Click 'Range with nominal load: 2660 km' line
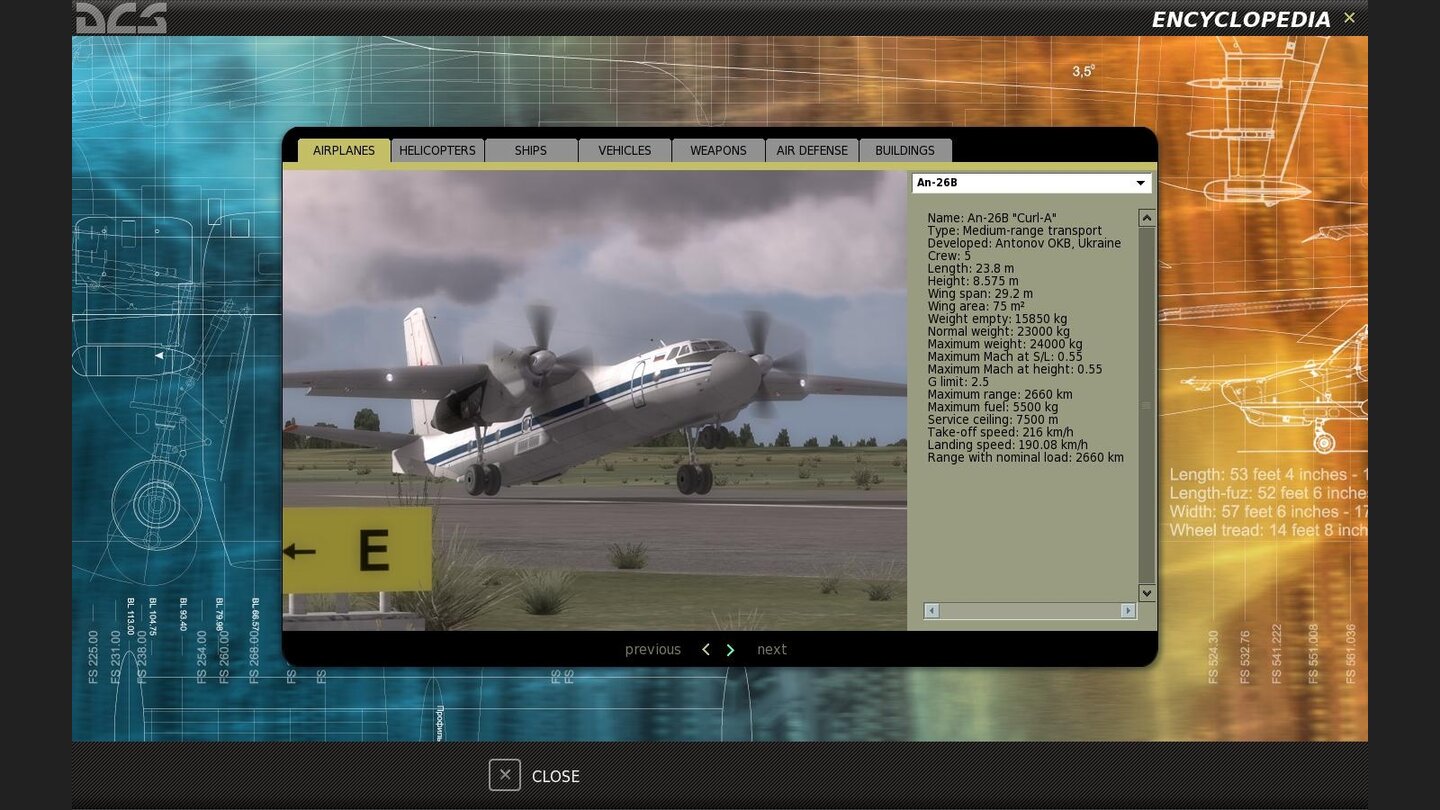The image size is (1440, 810). (1025, 458)
